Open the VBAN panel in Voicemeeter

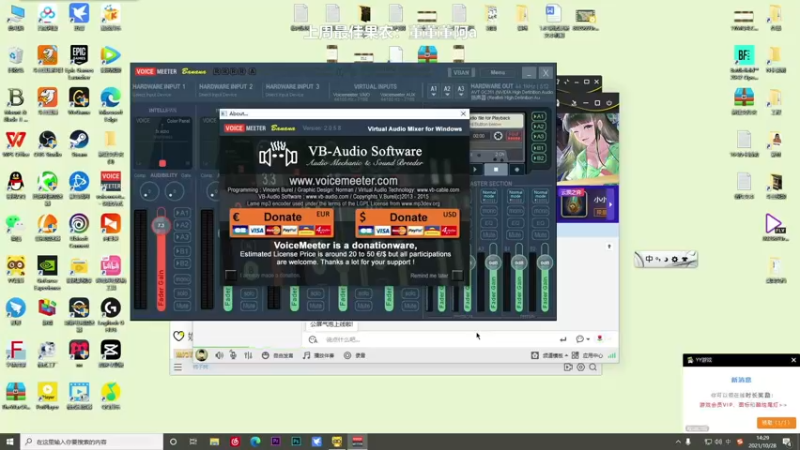461,72
